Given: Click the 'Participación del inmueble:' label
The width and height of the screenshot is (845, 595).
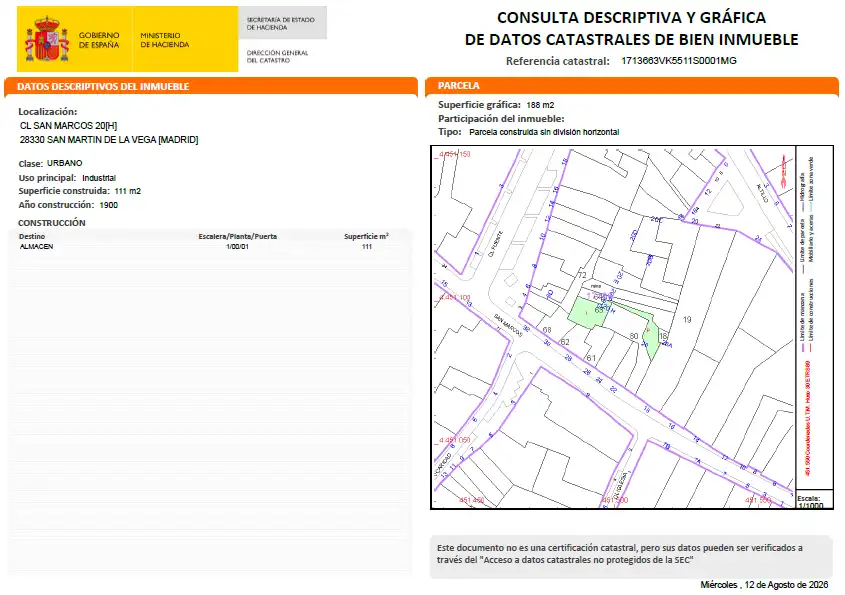Looking at the screenshot, I should [x=501, y=119].
